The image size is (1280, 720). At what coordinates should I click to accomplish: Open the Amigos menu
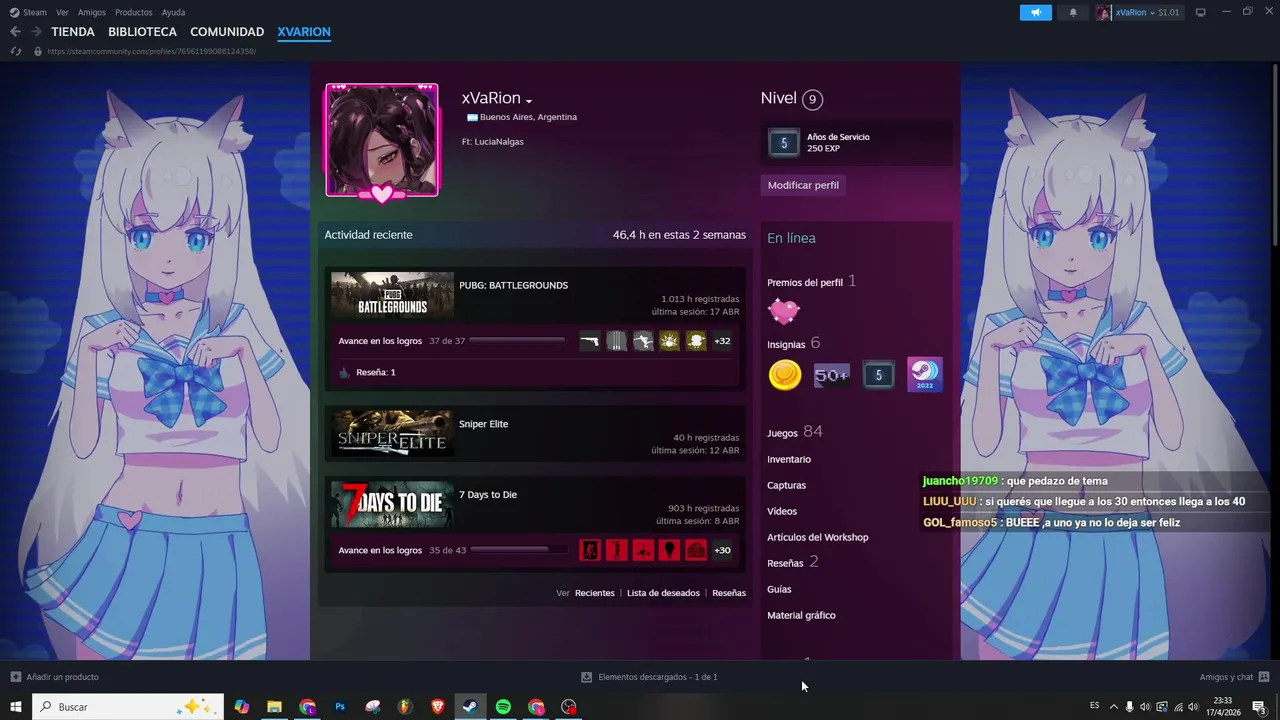coord(92,12)
